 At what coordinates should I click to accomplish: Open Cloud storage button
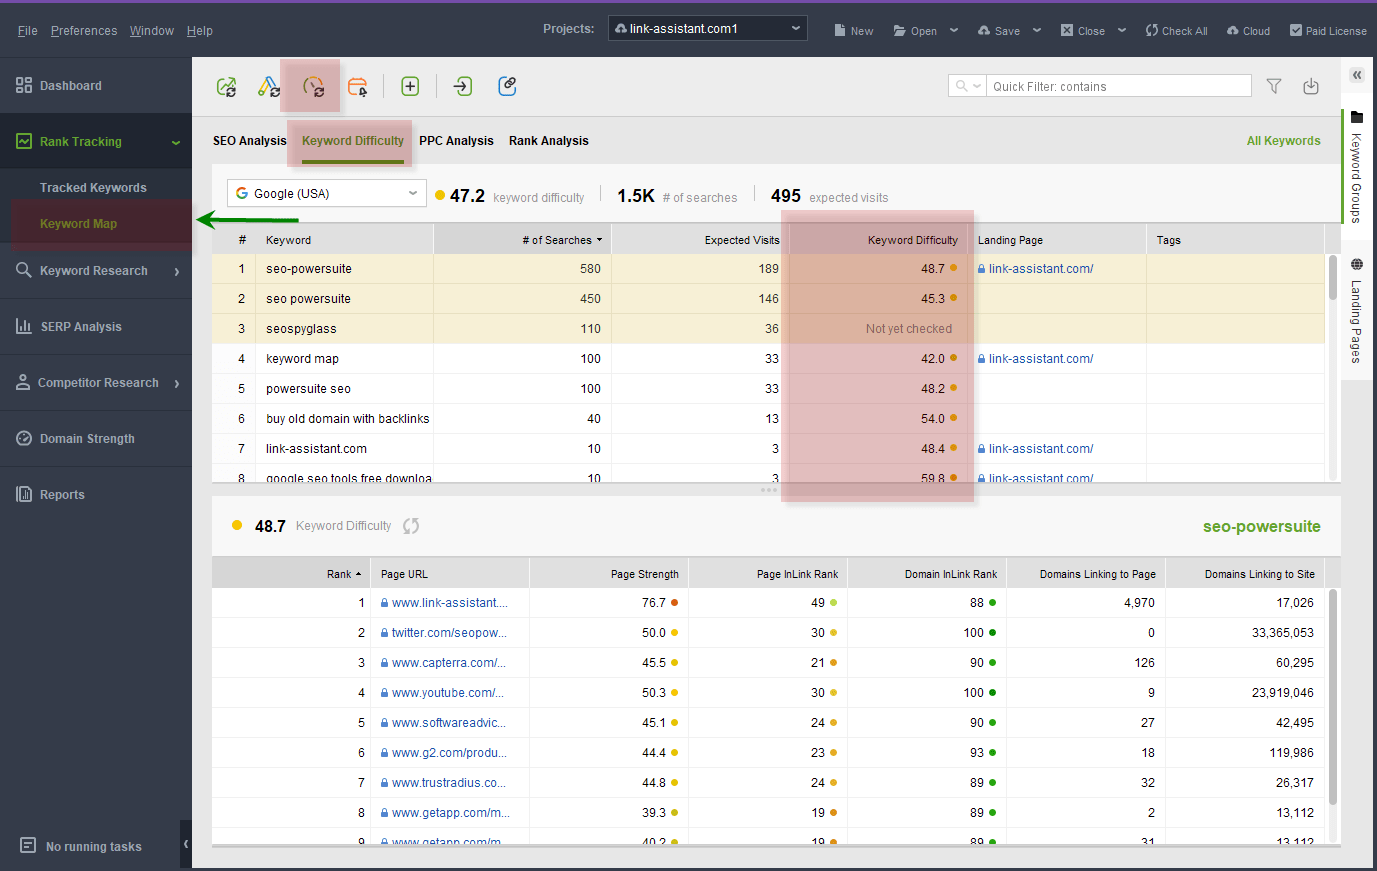(x=1248, y=31)
